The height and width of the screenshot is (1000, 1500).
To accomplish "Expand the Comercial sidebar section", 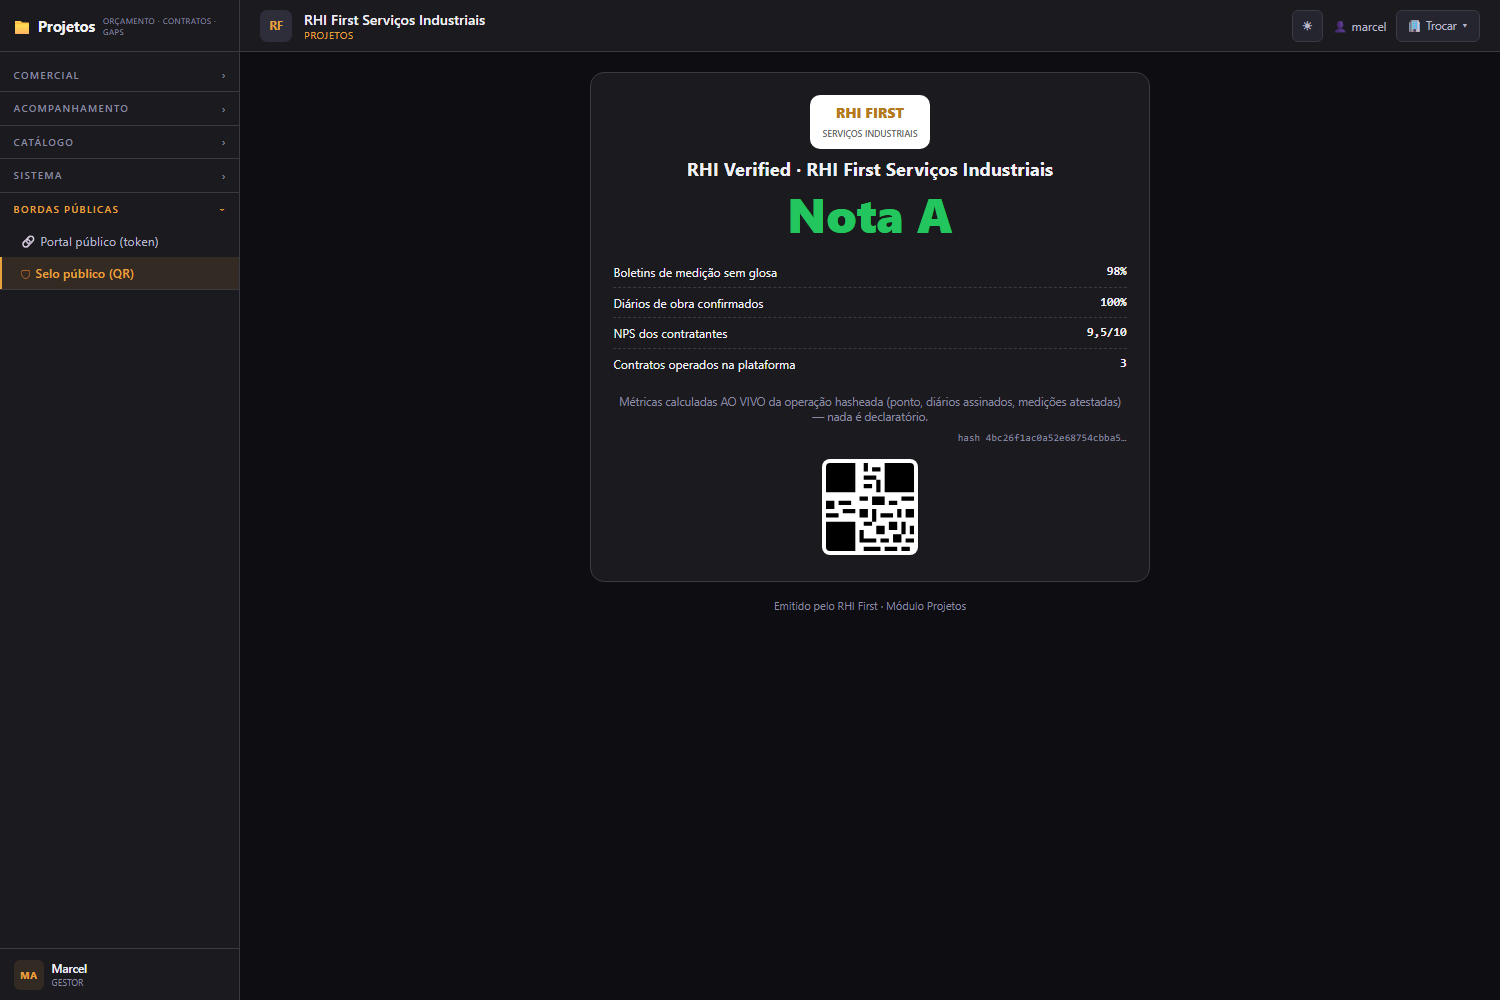I will (120, 76).
